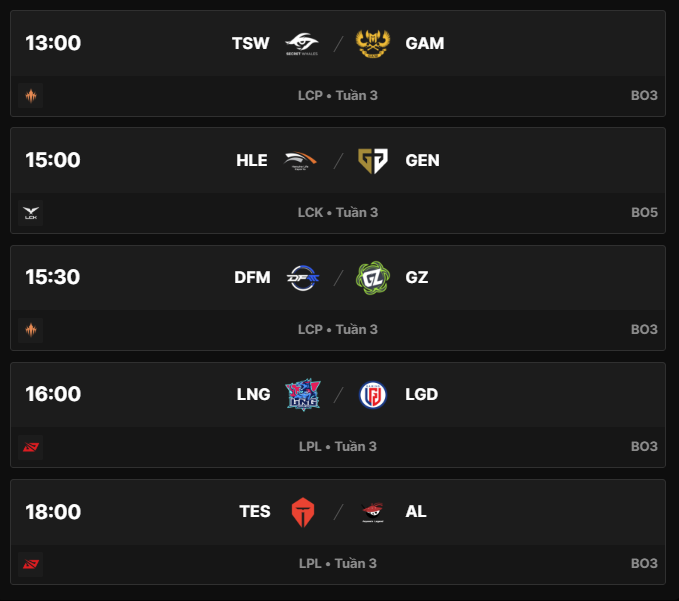The image size is (679, 601).
Task: Click "LPL • Tuần 3" under TES match
Action: [338, 564]
